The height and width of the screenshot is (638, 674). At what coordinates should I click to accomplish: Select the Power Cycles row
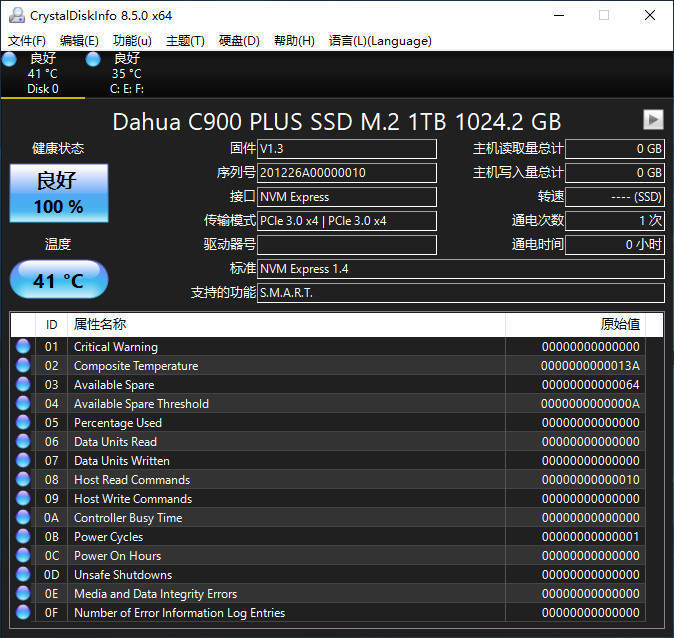tap(328, 536)
